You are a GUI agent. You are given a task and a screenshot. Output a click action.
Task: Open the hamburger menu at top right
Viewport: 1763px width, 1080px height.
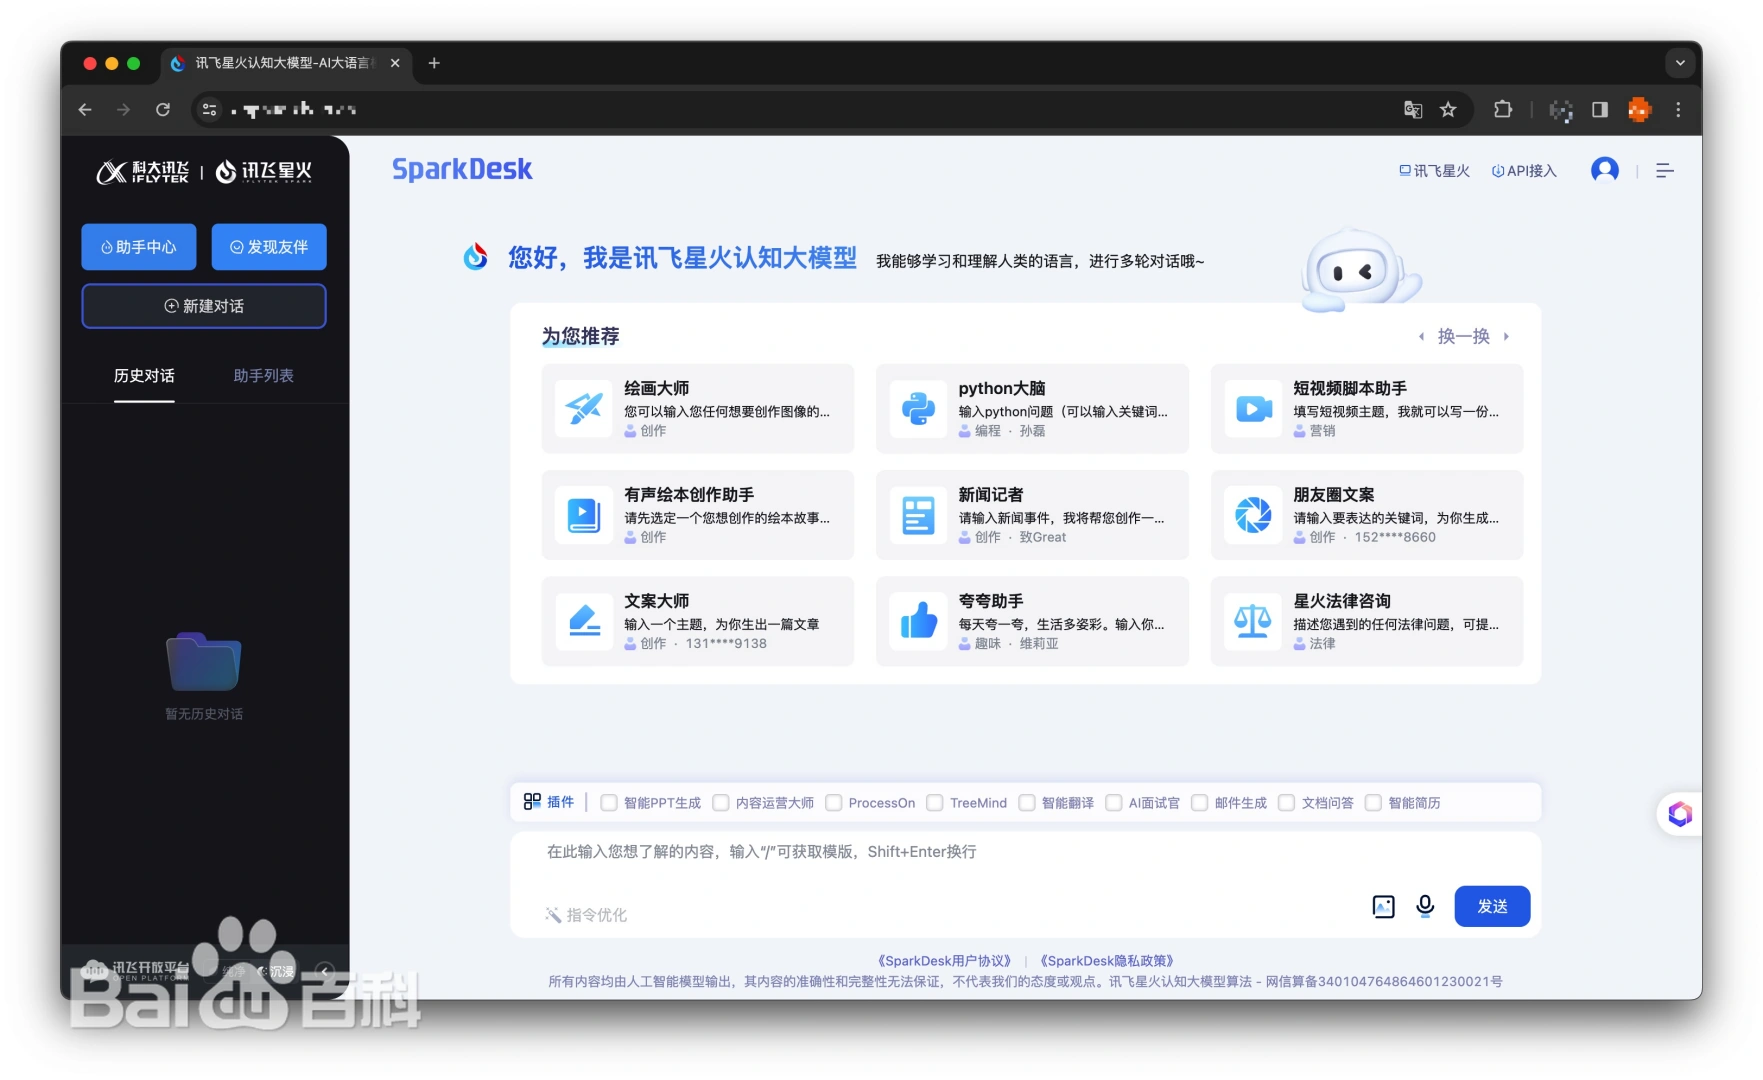(1664, 171)
